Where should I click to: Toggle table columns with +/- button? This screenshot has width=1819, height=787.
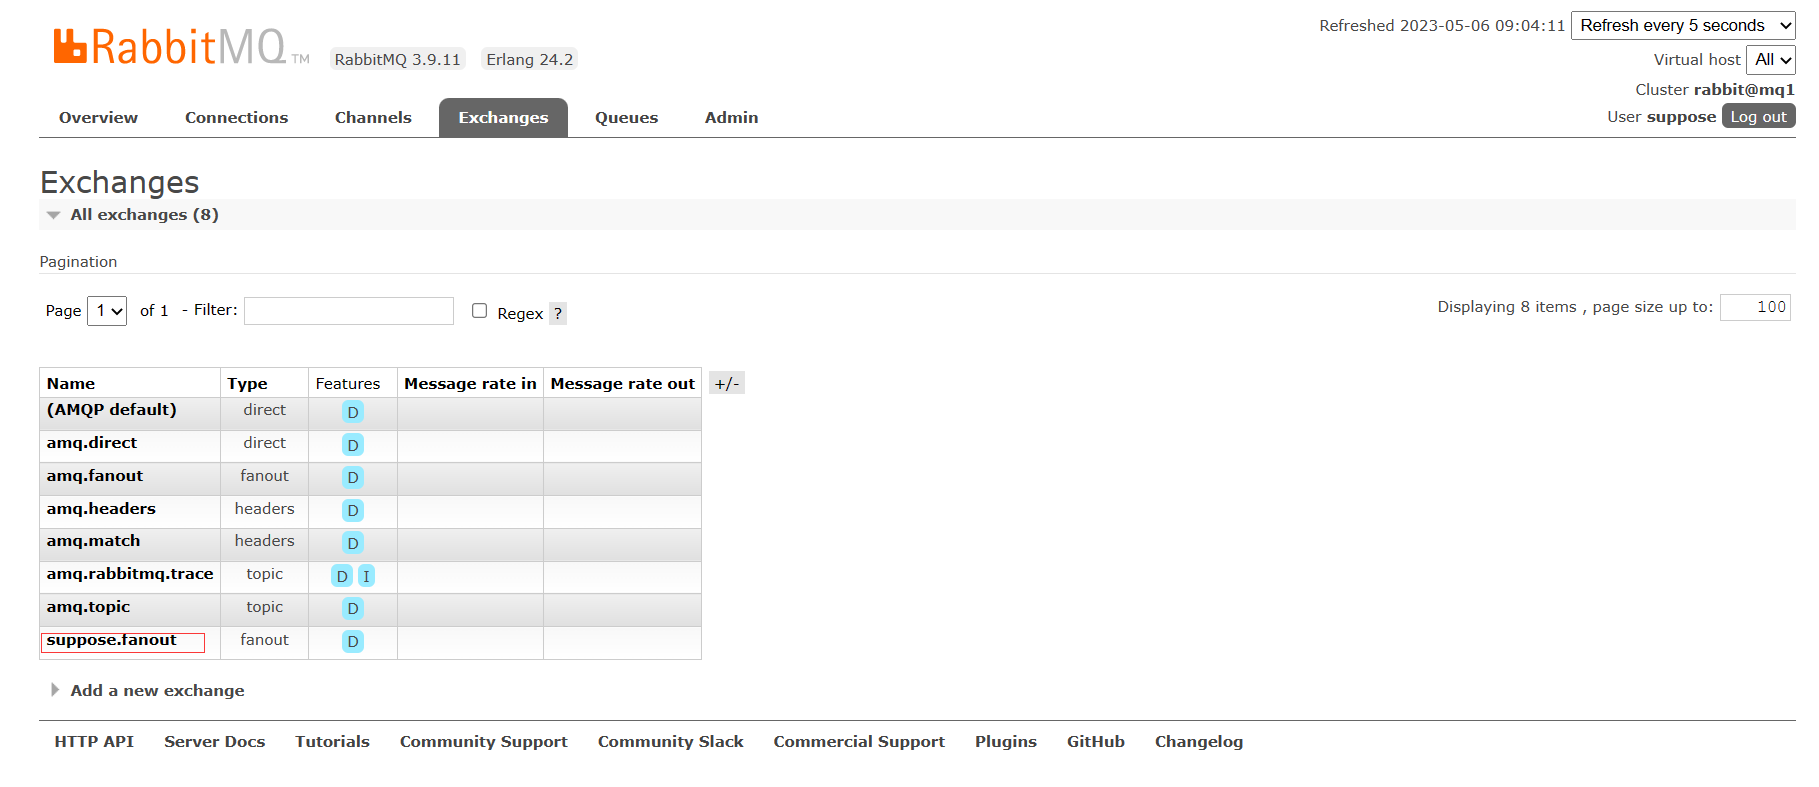(727, 383)
